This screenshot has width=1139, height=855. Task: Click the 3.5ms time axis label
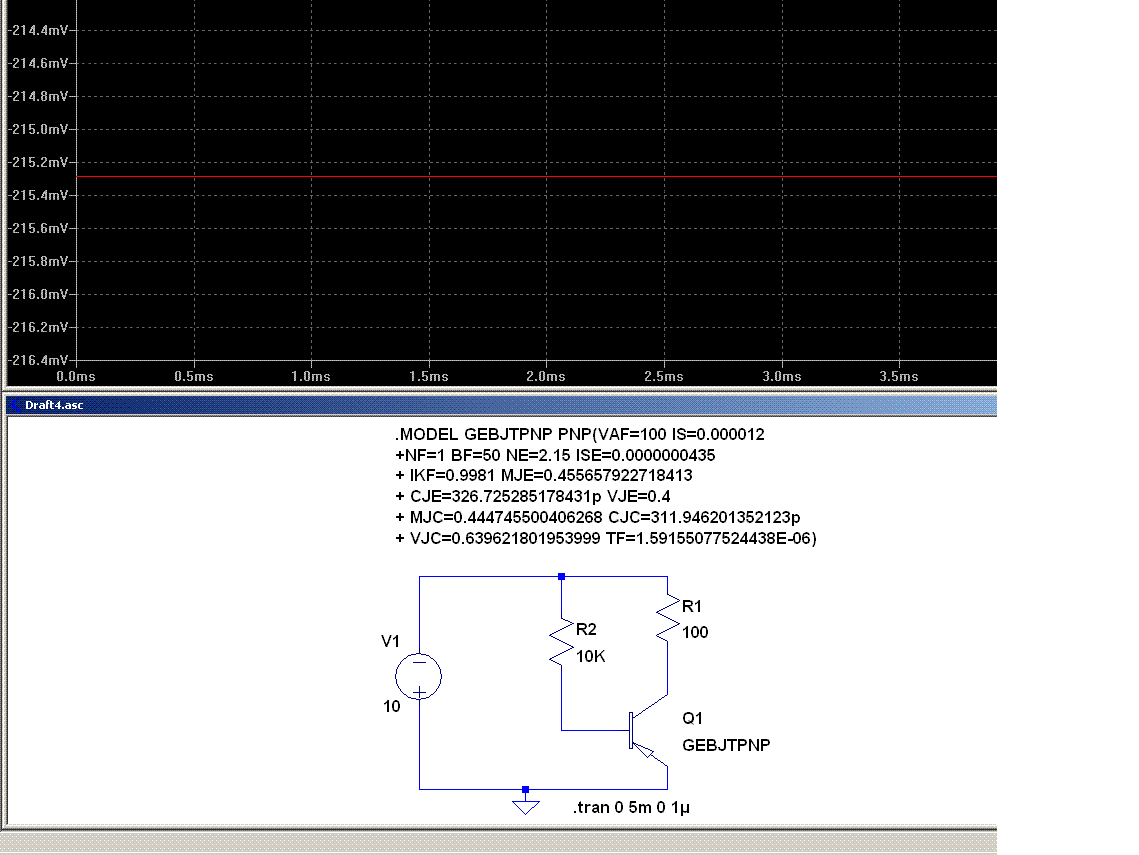[899, 376]
